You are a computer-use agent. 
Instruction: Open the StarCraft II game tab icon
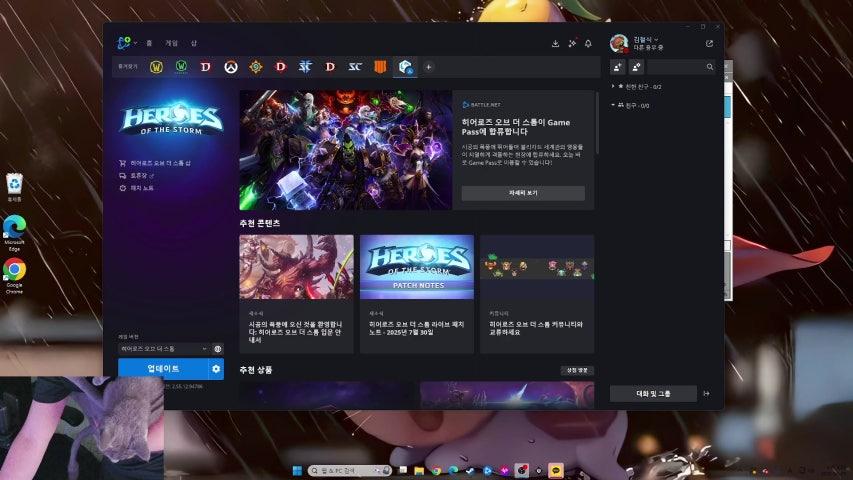tap(305, 67)
